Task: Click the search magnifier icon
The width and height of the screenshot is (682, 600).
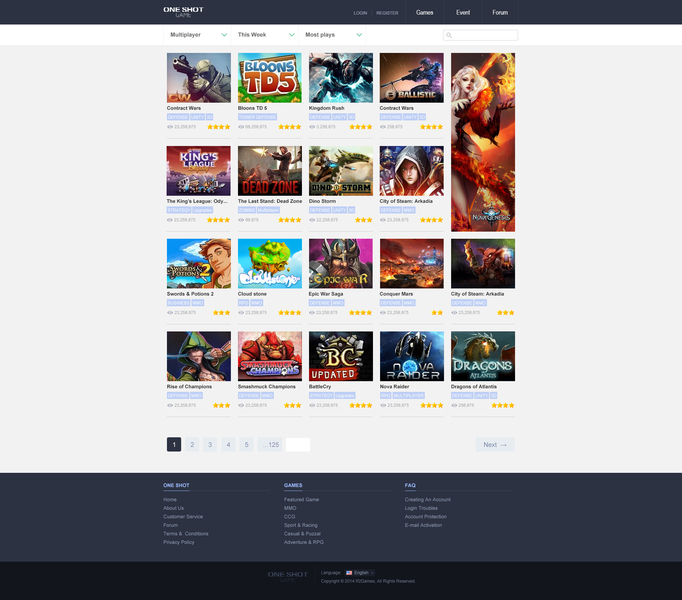Action: point(449,35)
